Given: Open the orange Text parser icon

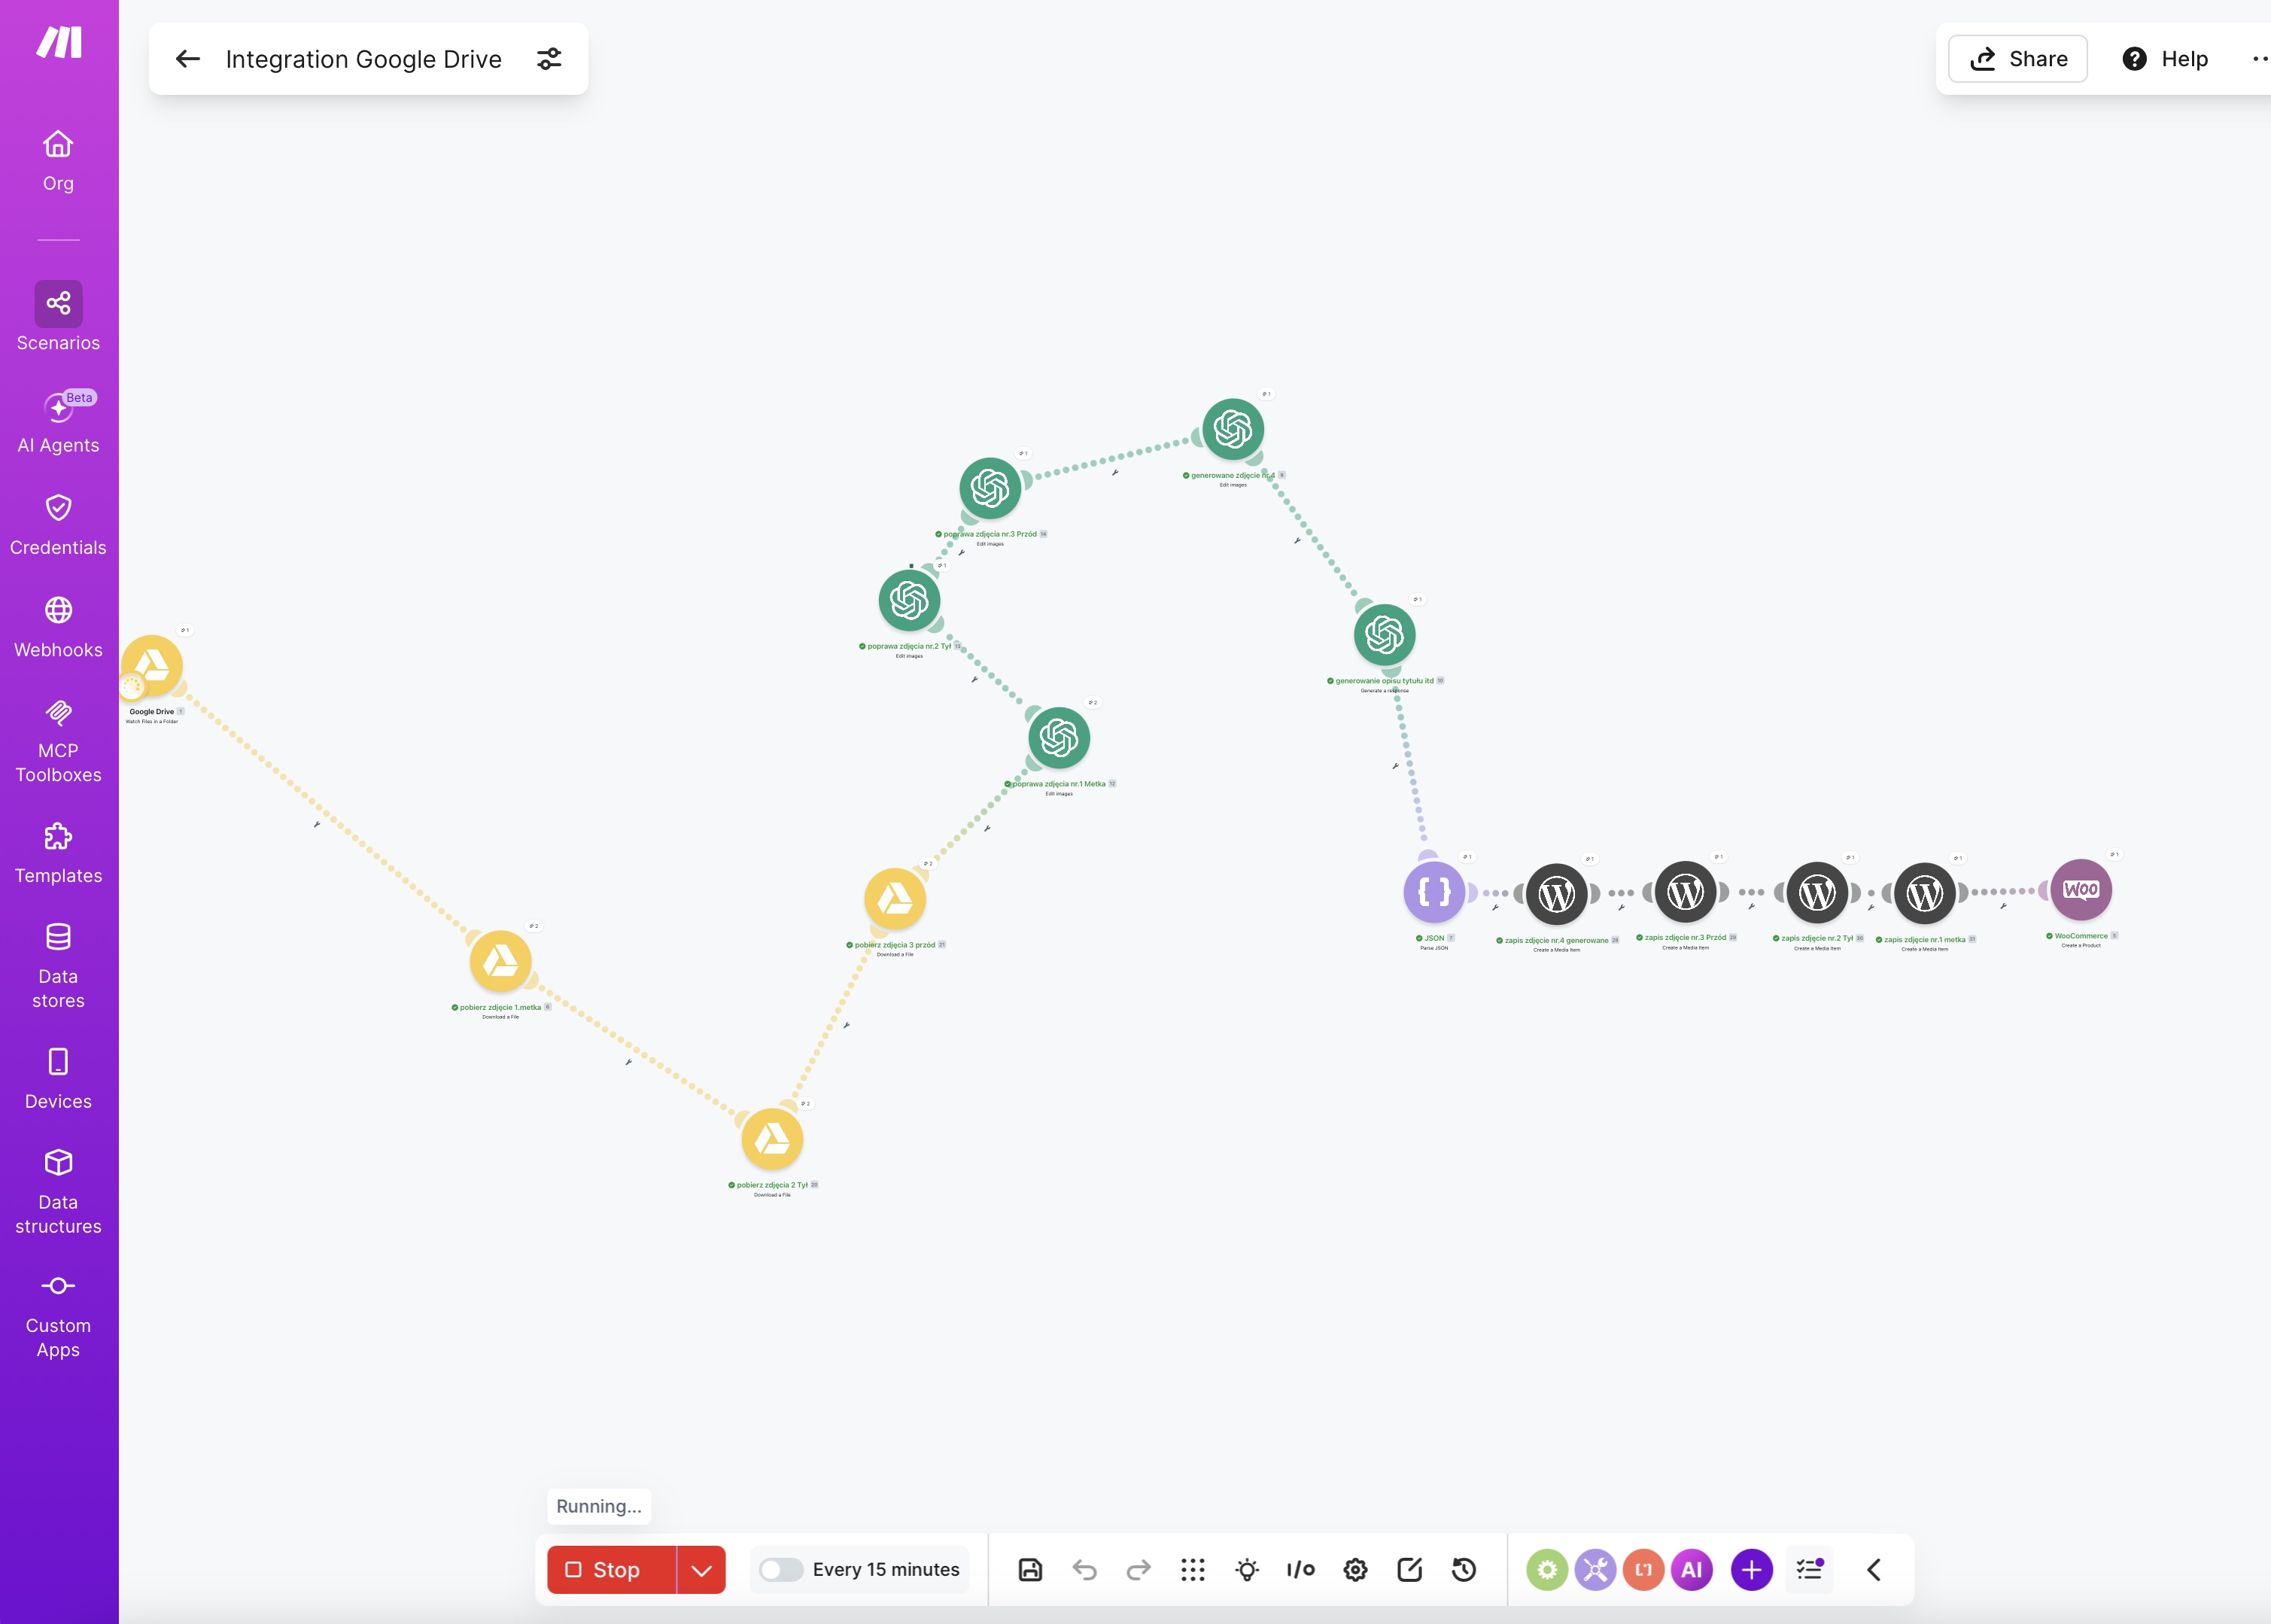Looking at the screenshot, I should pos(1643,1570).
